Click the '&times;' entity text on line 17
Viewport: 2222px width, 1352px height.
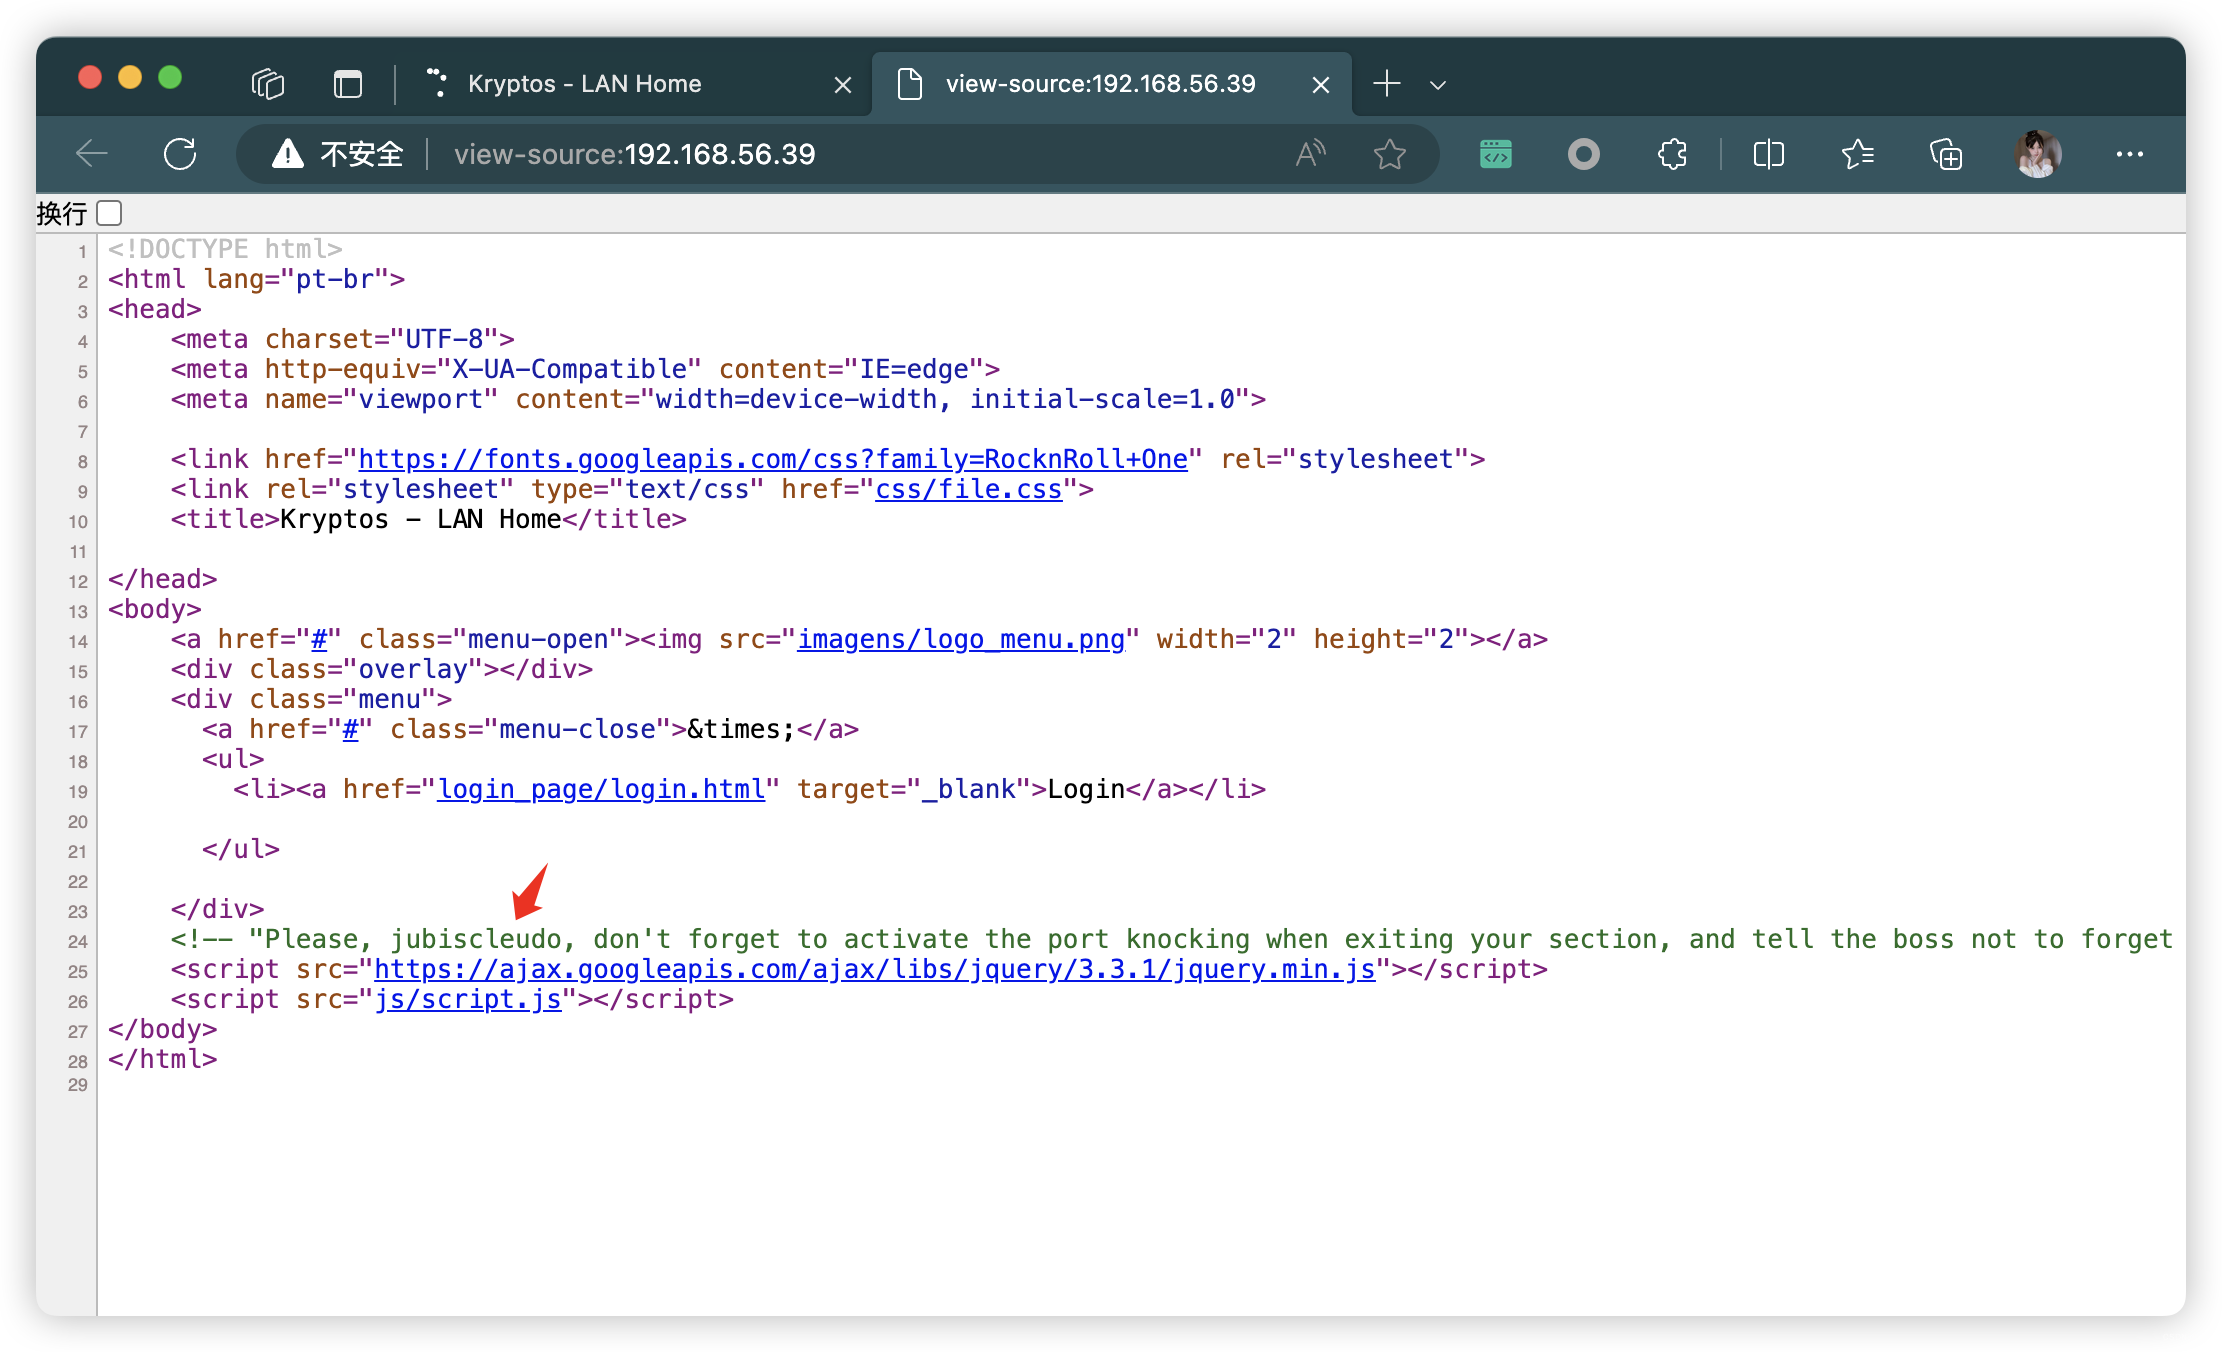point(741,729)
